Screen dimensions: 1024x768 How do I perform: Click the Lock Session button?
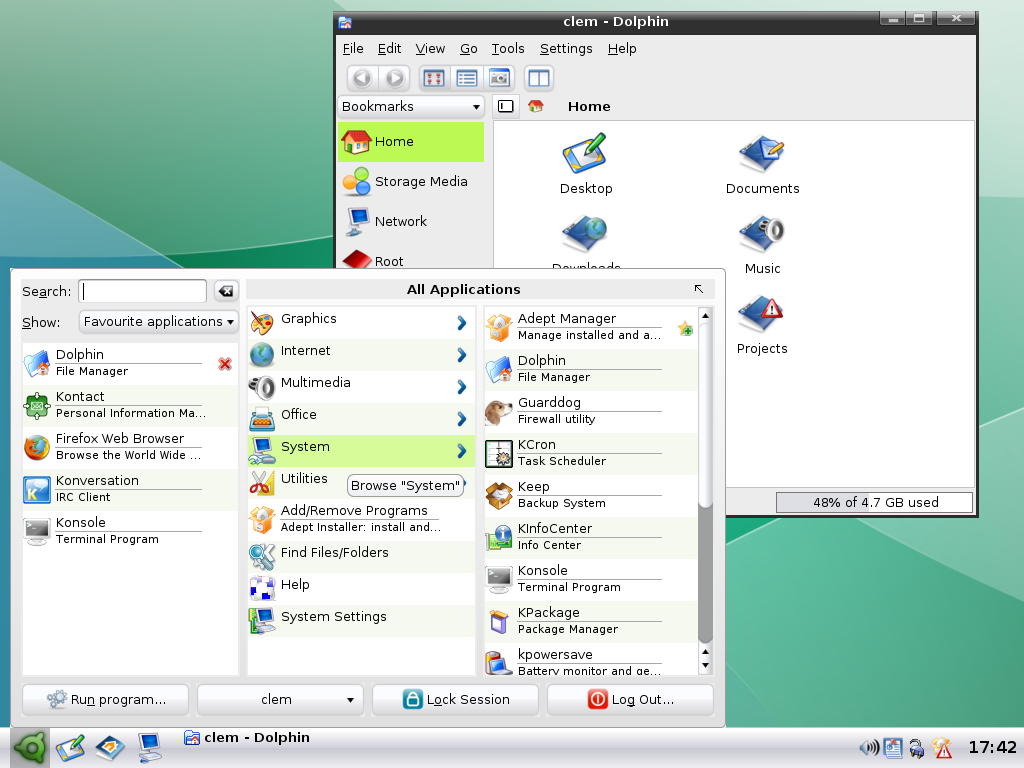(x=455, y=700)
